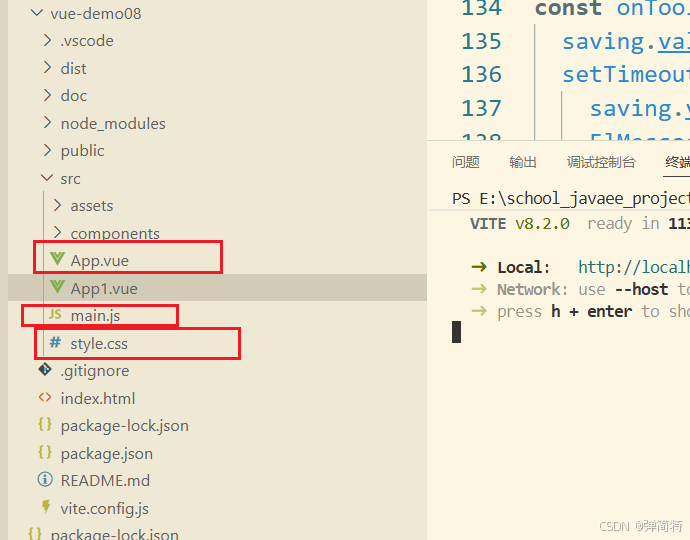
Task: Click the Vite icon beside vite.config.js
Action: point(45,507)
